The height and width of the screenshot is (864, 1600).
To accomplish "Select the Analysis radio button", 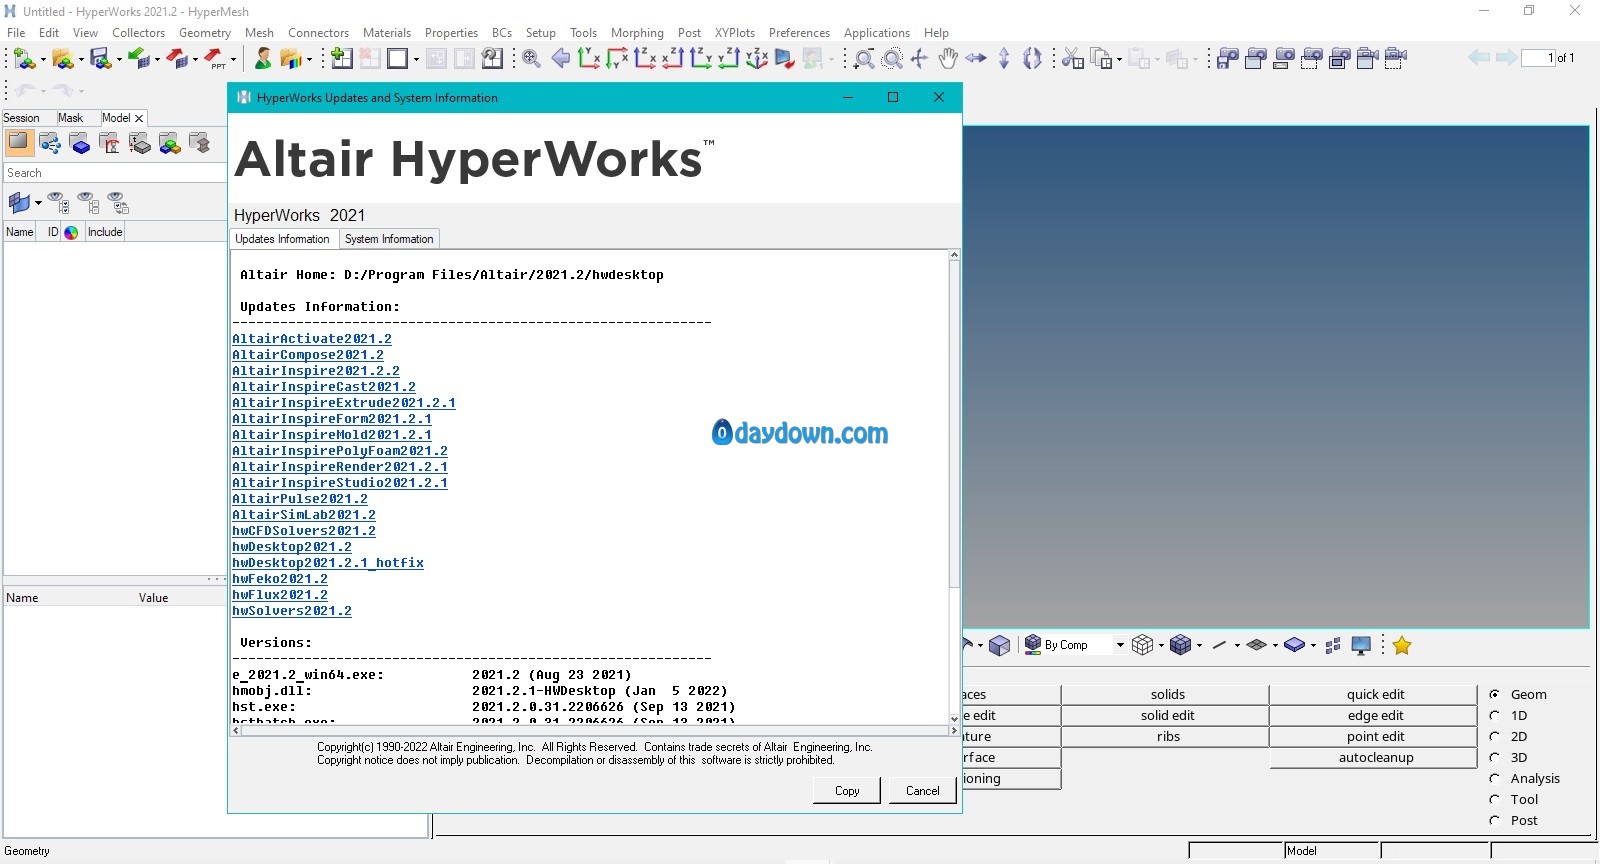I will coord(1495,778).
